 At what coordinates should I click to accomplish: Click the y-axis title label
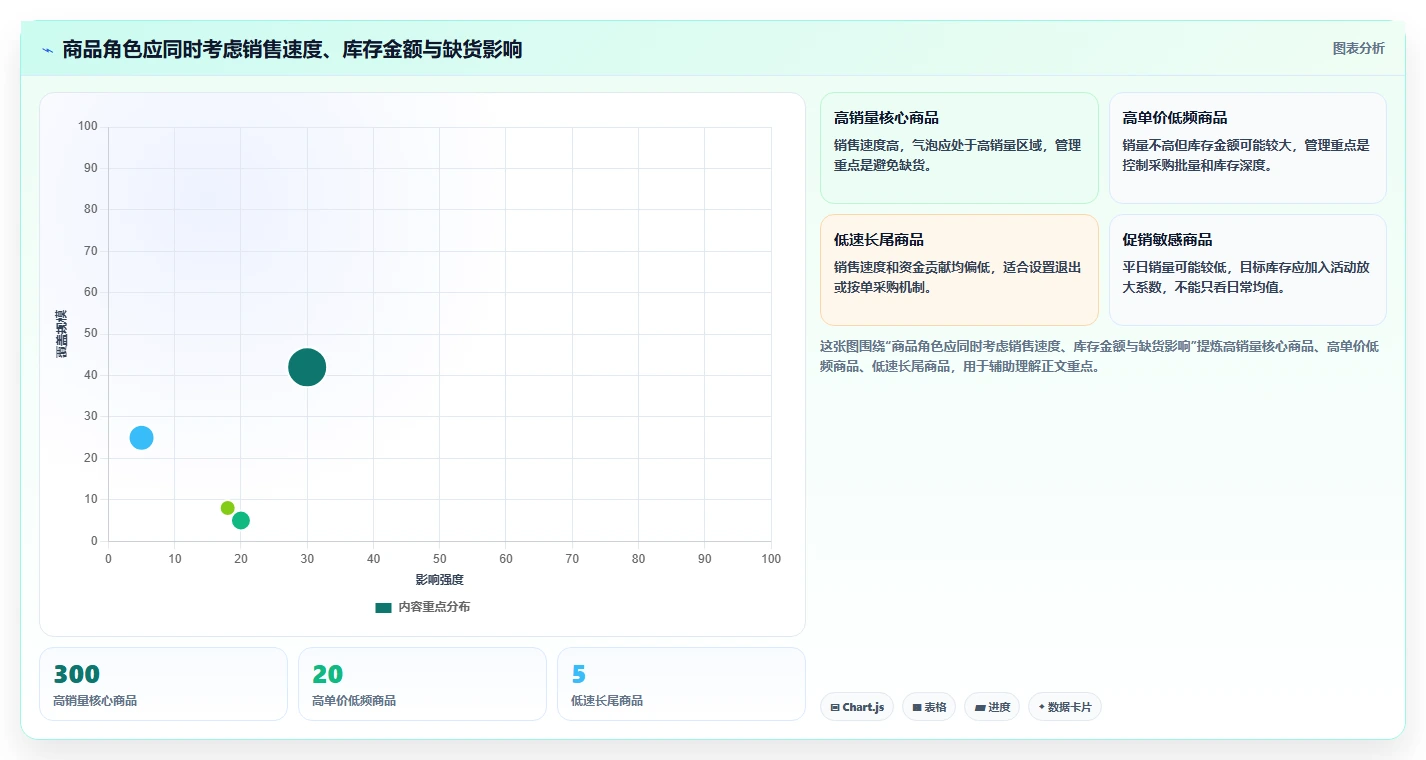61,334
